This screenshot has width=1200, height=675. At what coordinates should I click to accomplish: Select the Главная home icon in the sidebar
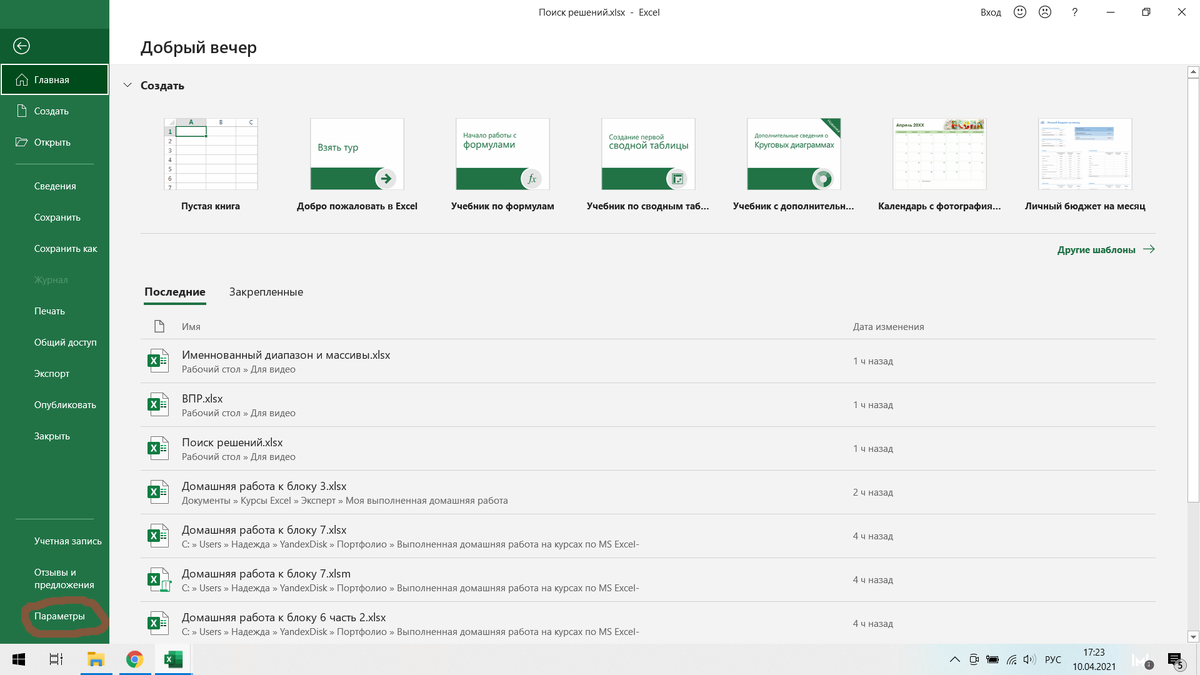22,80
